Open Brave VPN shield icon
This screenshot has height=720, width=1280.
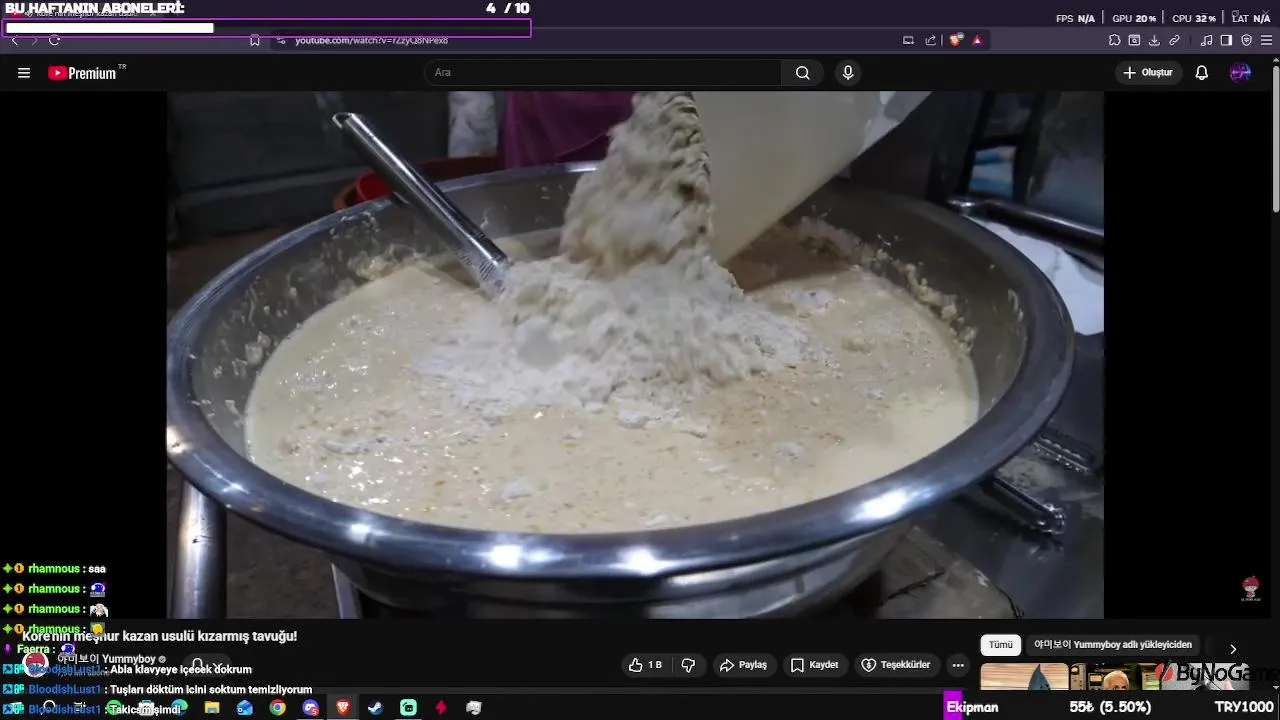[x=1246, y=40]
